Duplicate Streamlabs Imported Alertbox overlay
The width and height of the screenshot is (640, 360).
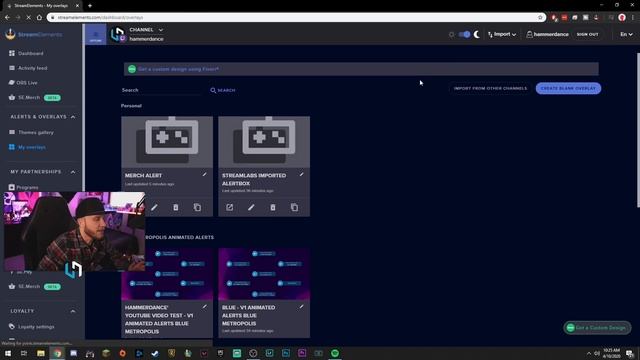coord(294,207)
